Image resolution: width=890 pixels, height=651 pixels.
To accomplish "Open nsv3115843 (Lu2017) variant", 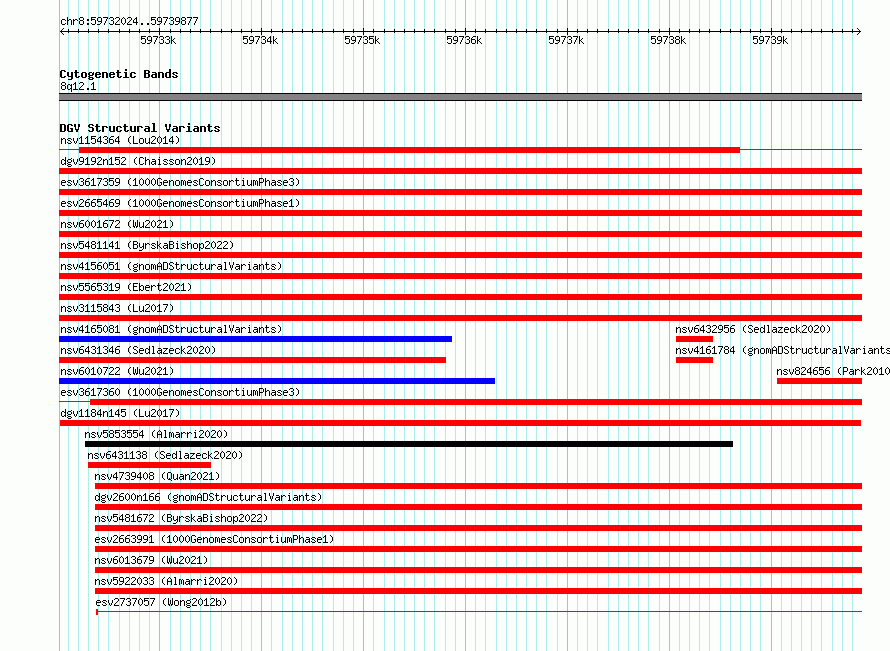I will 117,308.
